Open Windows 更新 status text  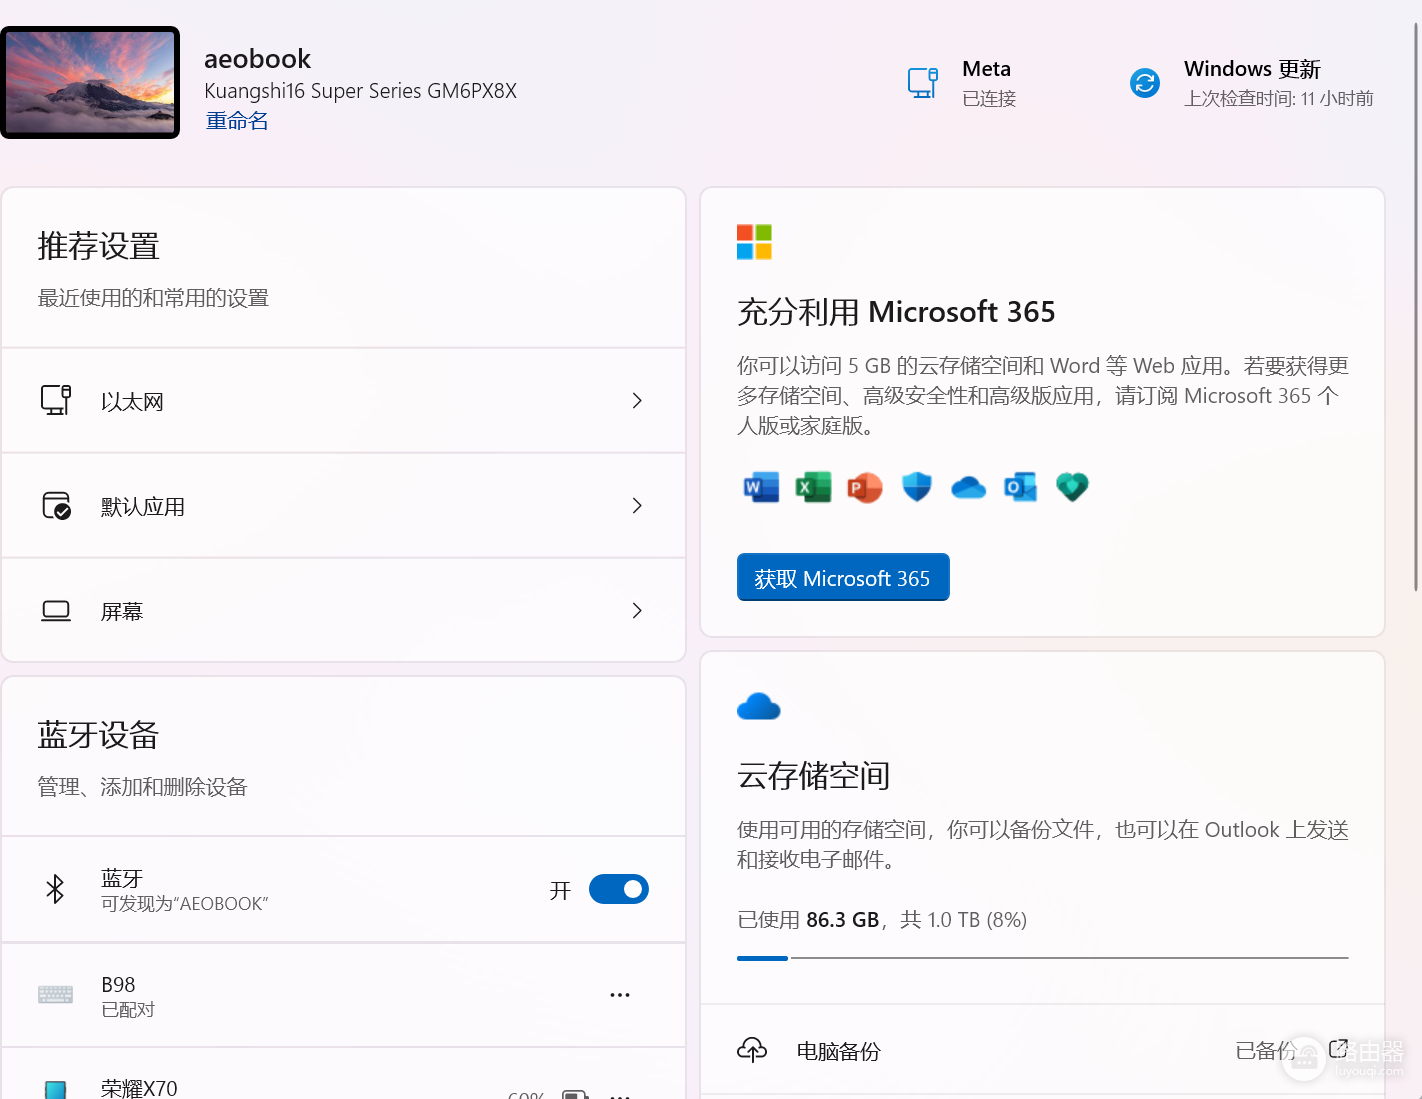pyautogui.click(x=1278, y=83)
